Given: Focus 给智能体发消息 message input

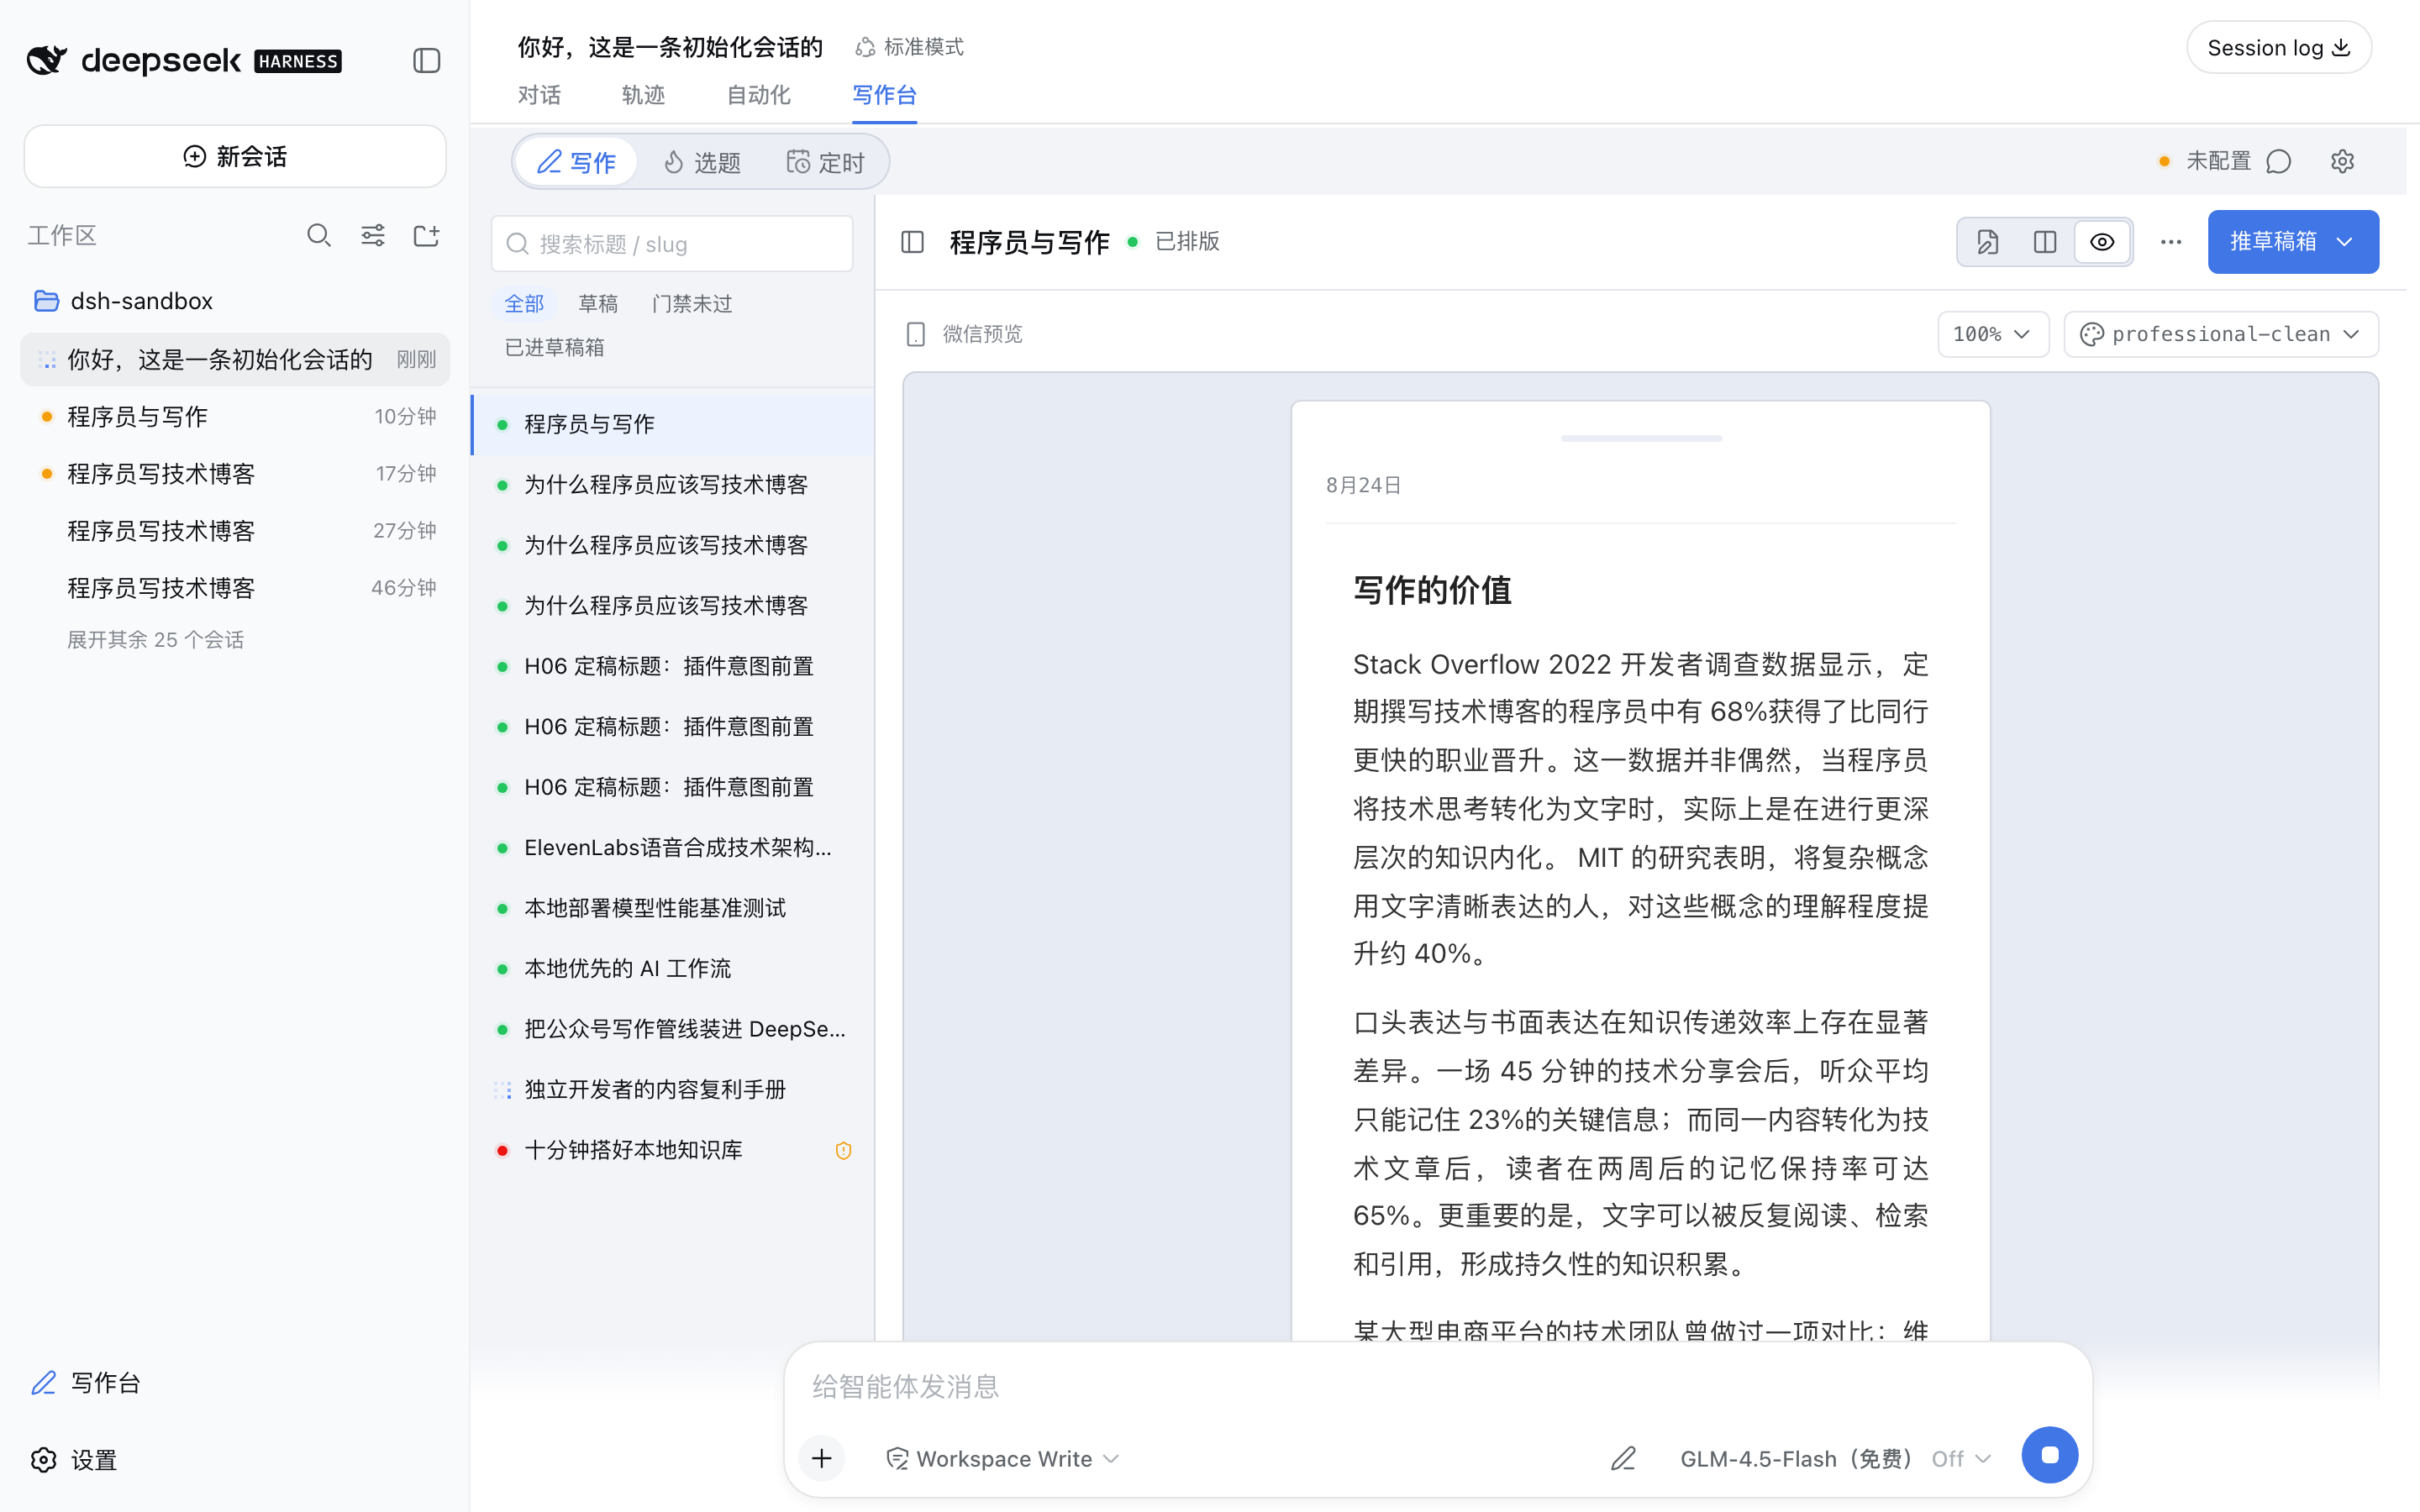Looking at the screenshot, I should [1437, 1386].
